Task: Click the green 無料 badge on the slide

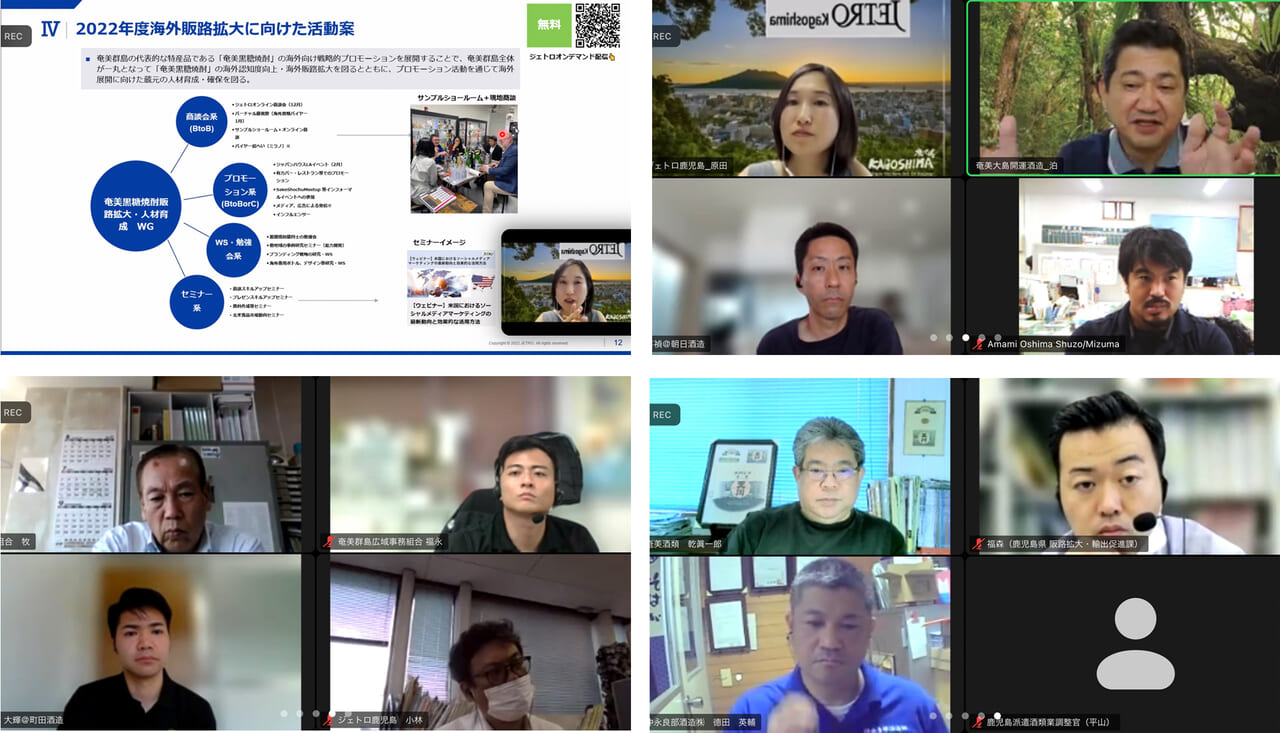Action: (x=549, y=25)
